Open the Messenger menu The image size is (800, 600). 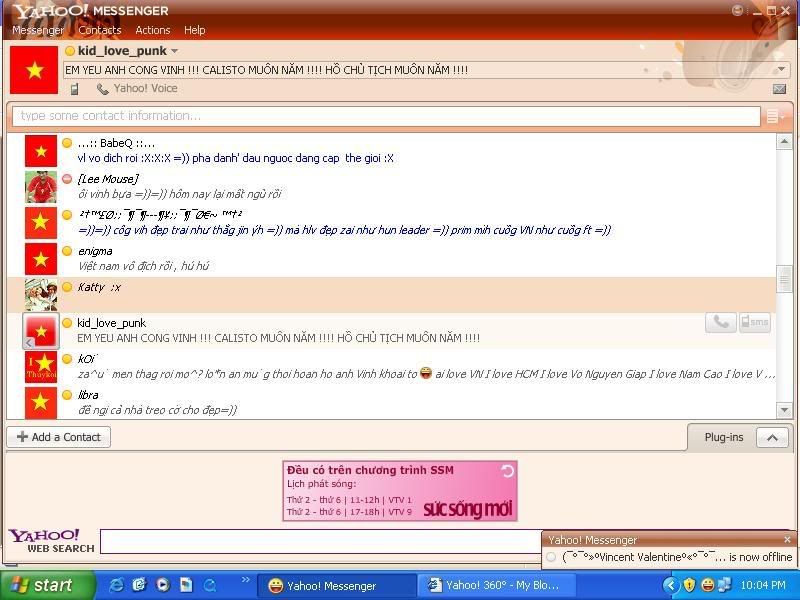click(x=37, y=30)
